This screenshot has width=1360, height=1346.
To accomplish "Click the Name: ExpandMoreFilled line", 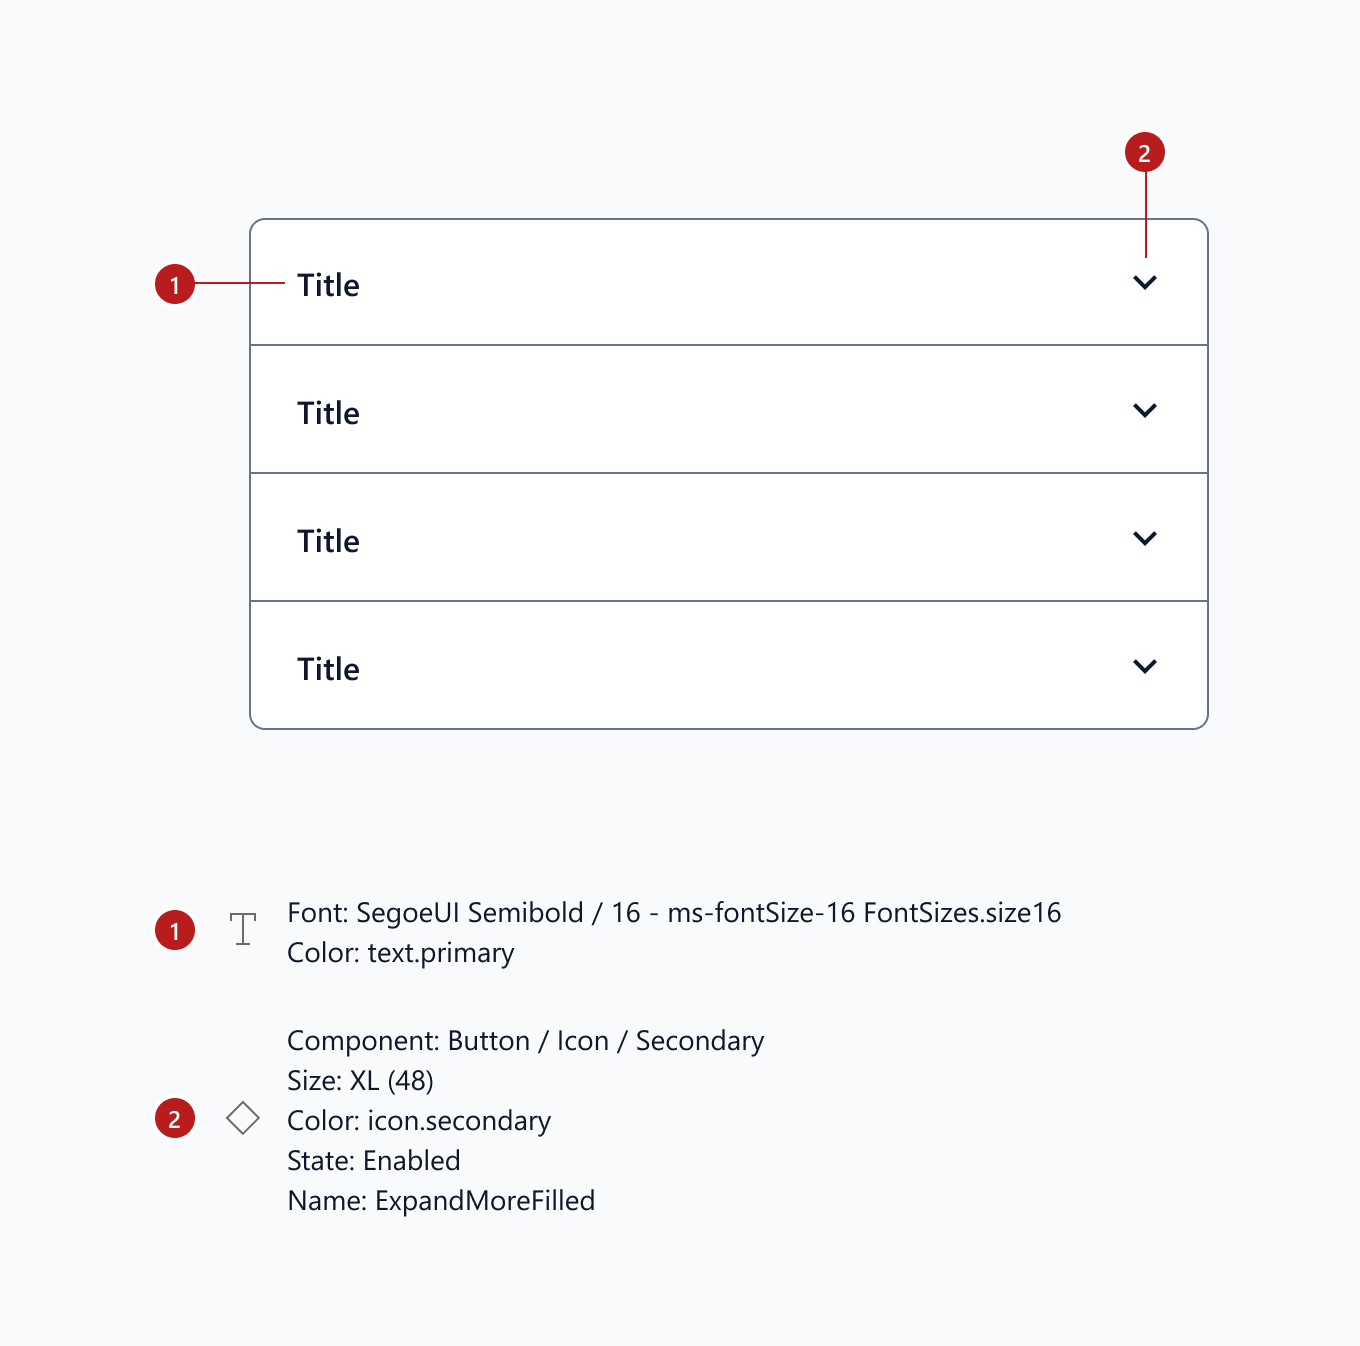I will (x=441, y=1201).
